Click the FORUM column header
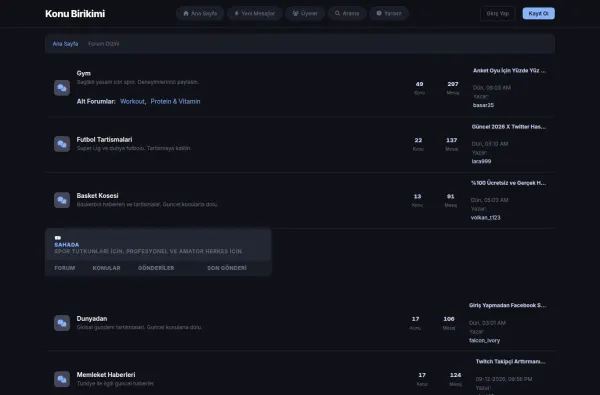The height and width of the screenshot is (395, 600). pyautogui.click(x=65, y=268)
